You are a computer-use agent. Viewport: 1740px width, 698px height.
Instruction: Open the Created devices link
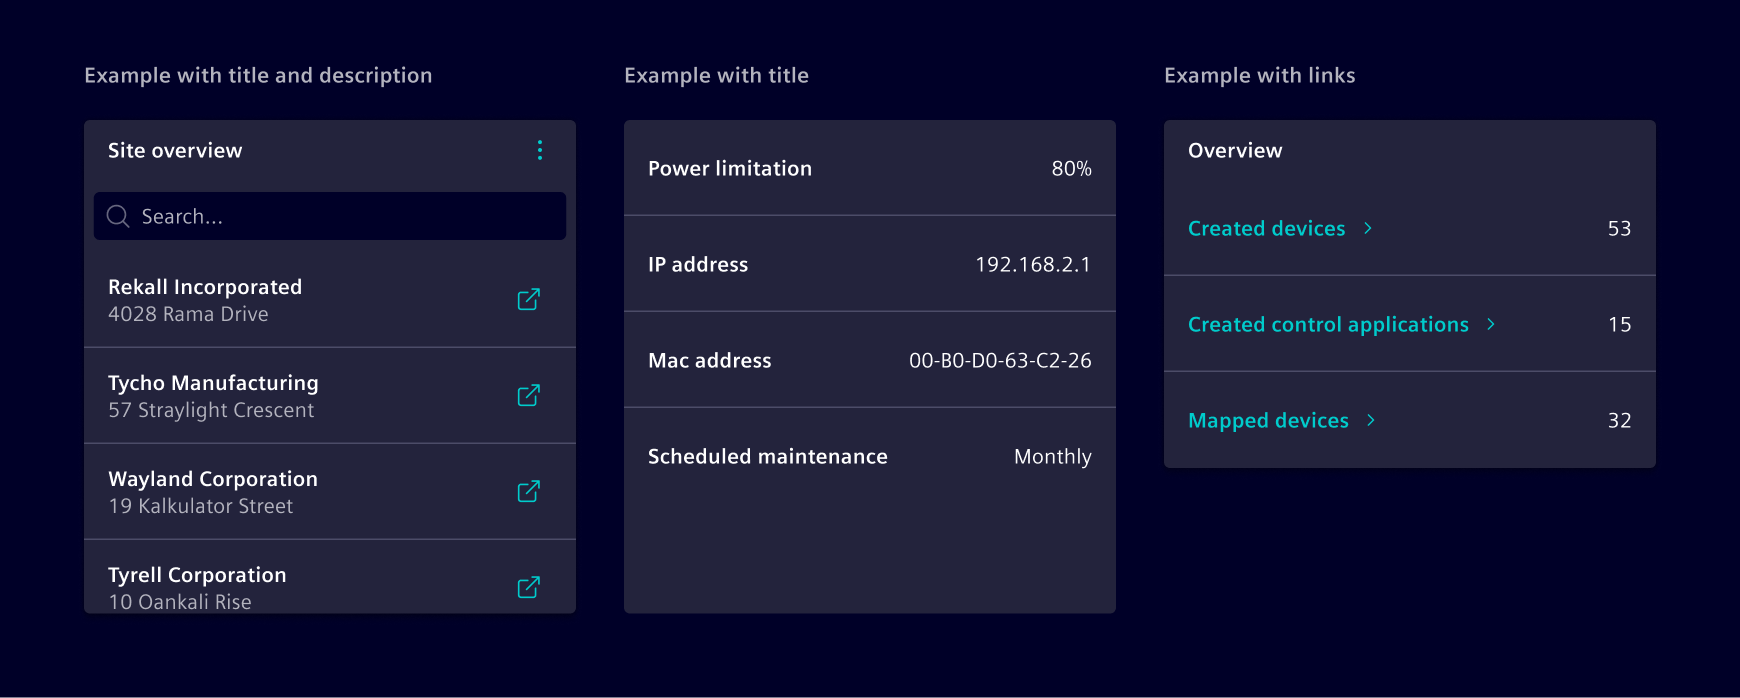(1266, 228)
